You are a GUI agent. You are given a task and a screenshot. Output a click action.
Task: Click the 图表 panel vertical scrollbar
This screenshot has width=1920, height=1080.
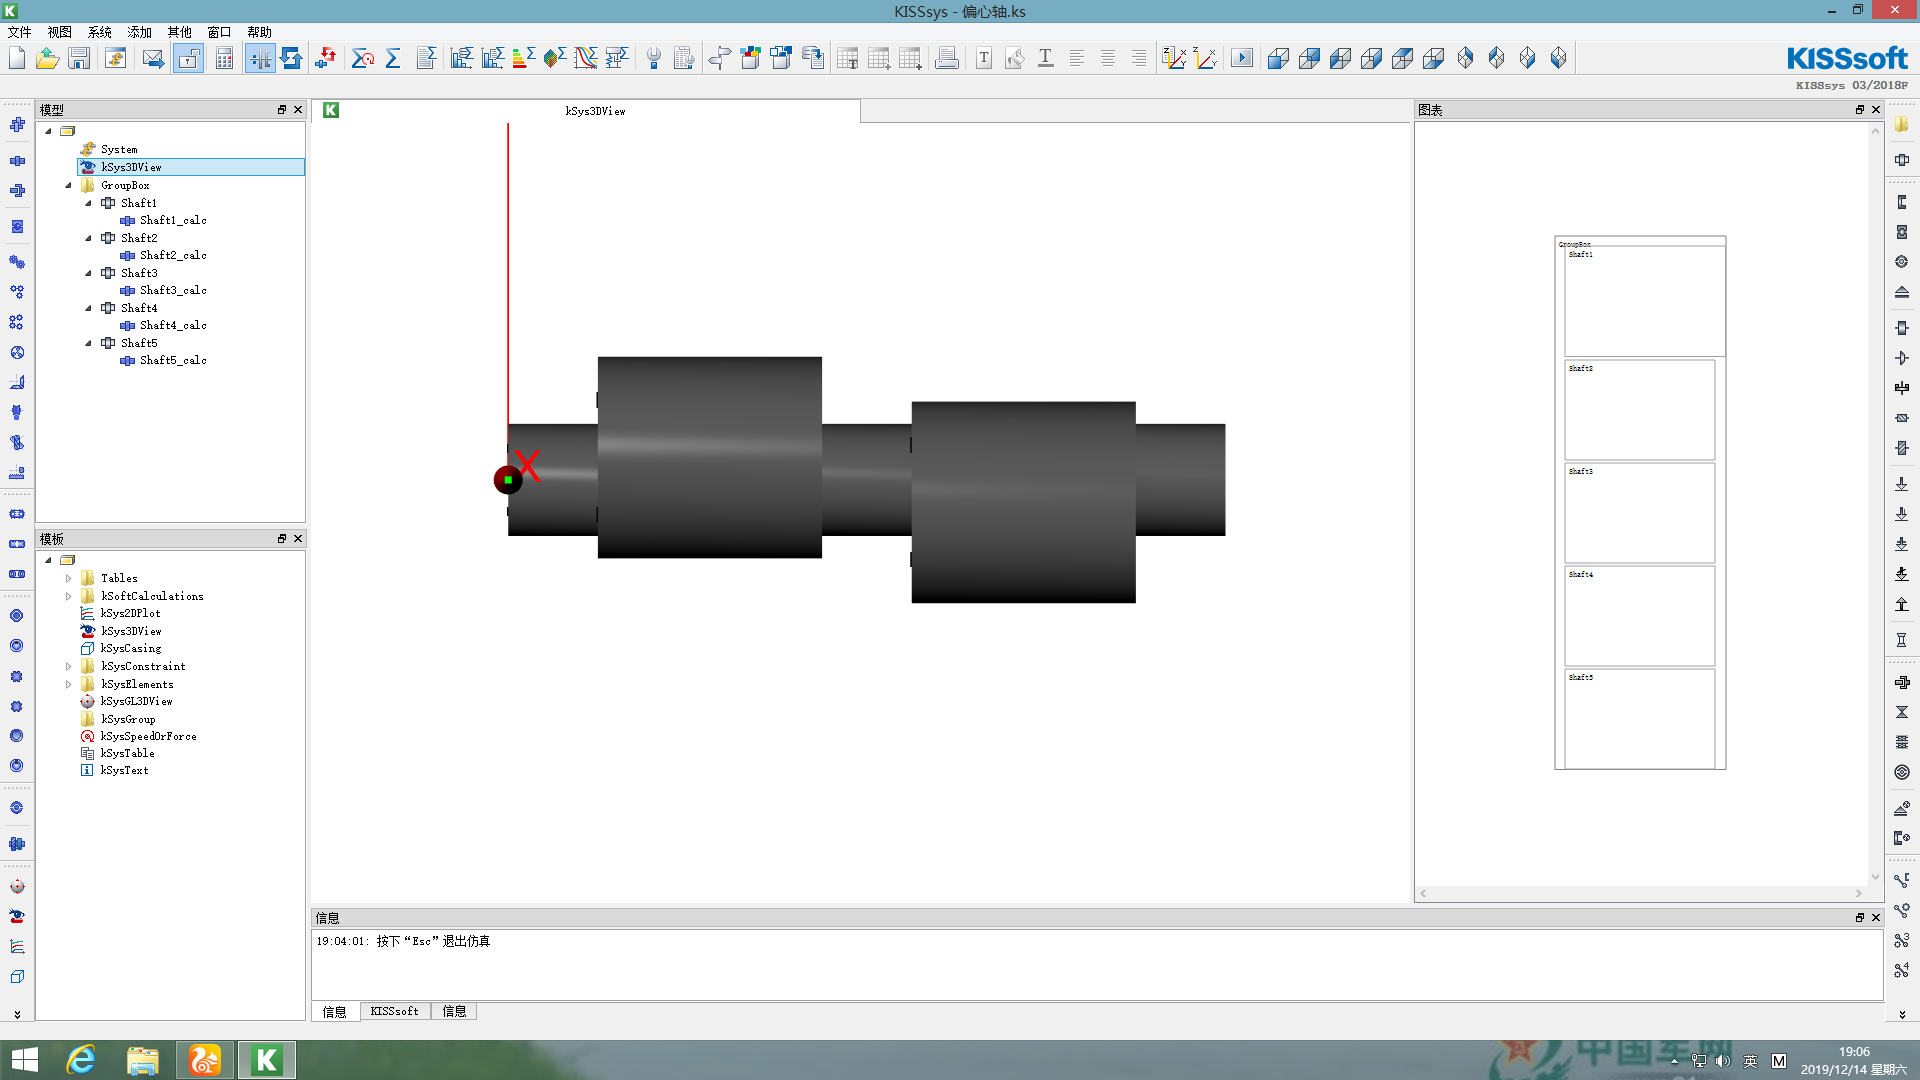coord(1876,504)
